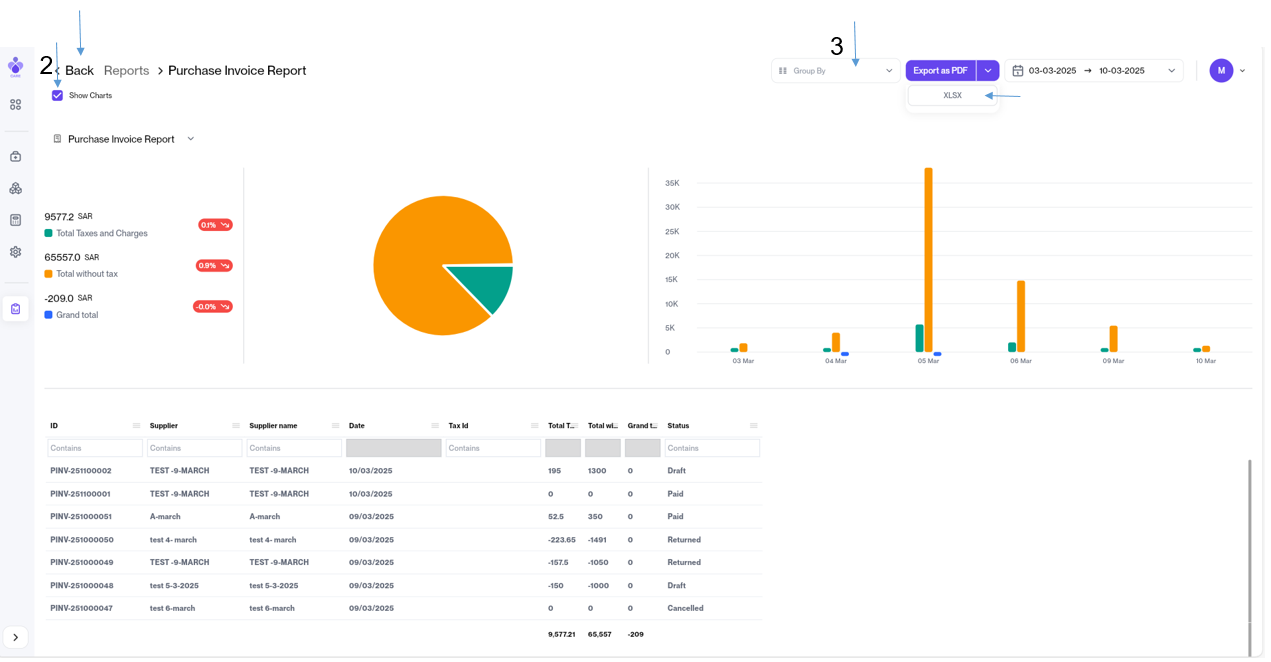The width and height of the screenshot is (1271, 662).
Task: Click the Back button
Action: pos(78,71)
